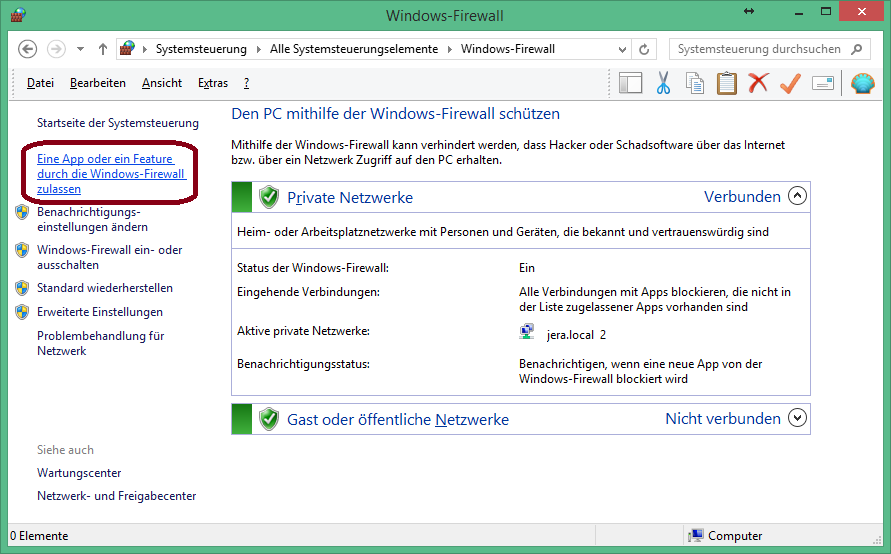Screen dimensions: 891x554
Task: Click the clipboard Paste icon
Action: coord(726,83)
